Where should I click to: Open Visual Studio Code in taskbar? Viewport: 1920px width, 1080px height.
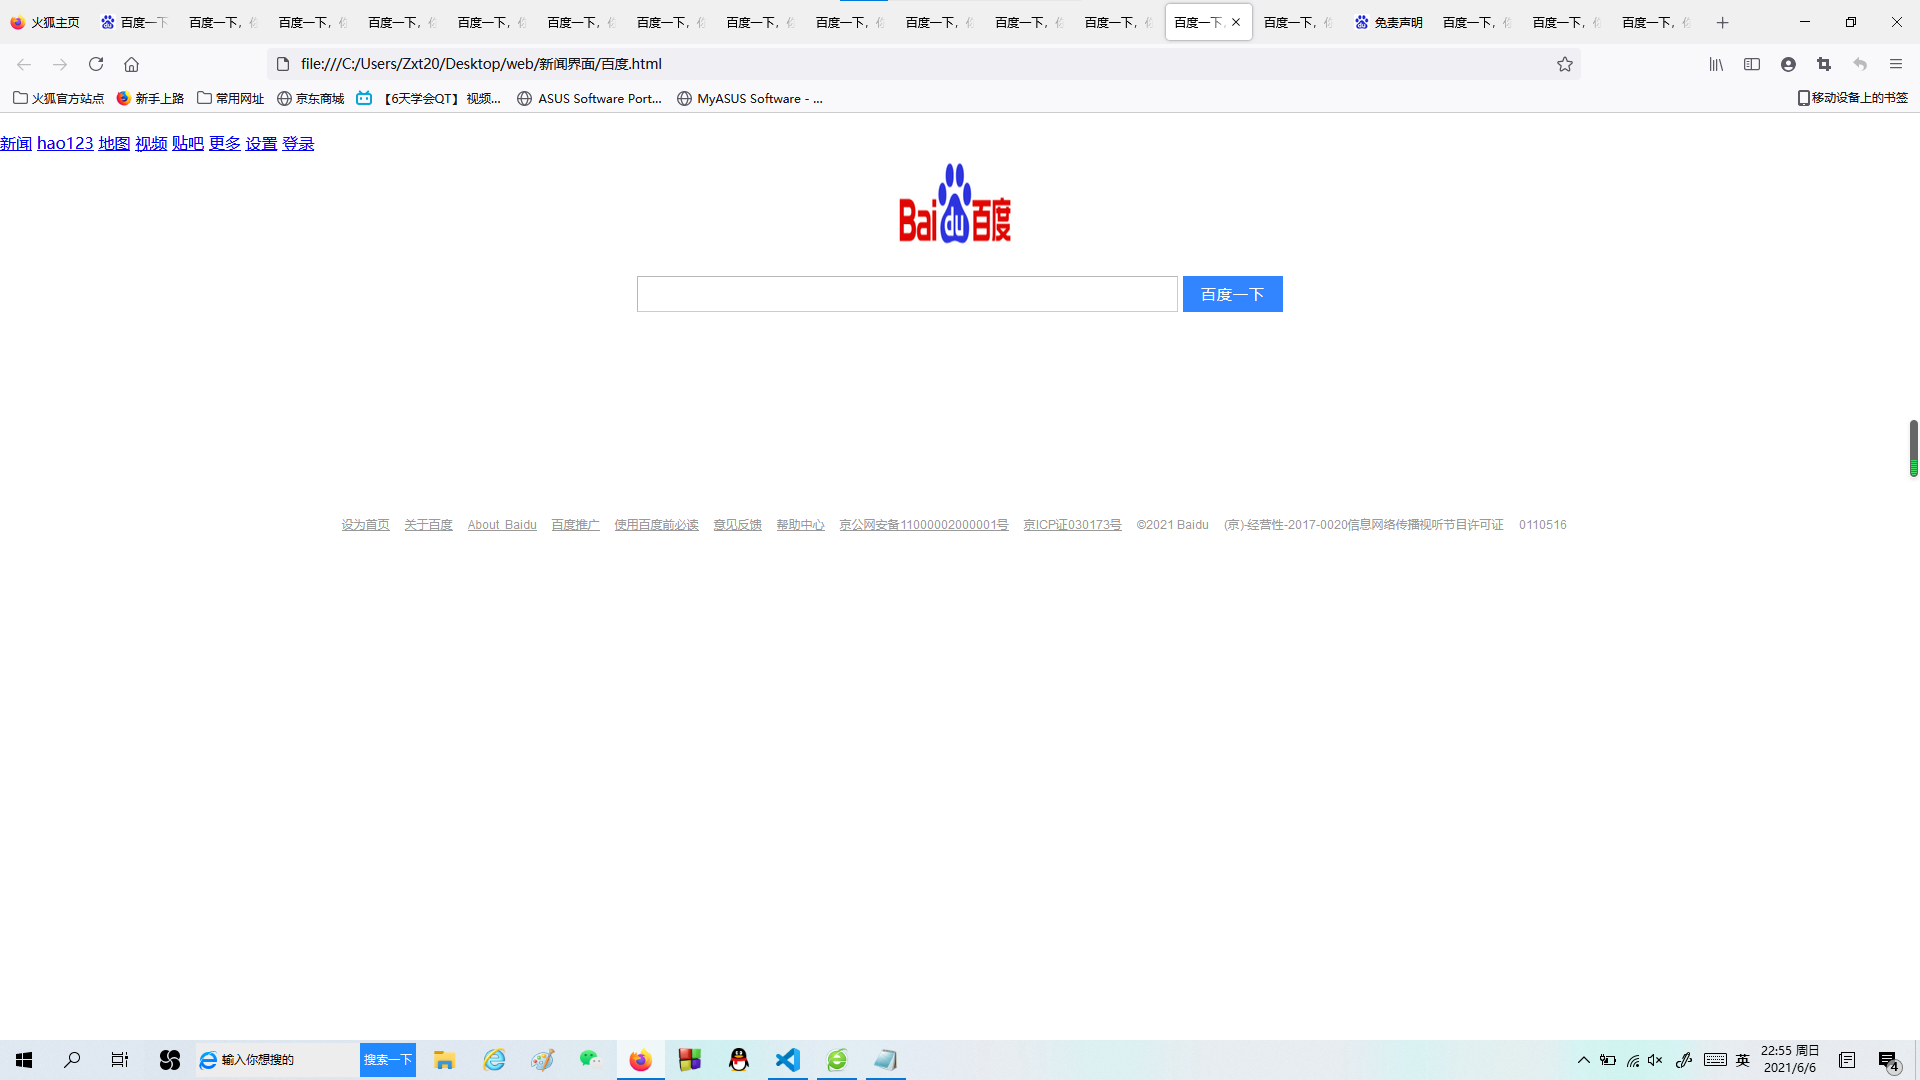pos(788,1060)
